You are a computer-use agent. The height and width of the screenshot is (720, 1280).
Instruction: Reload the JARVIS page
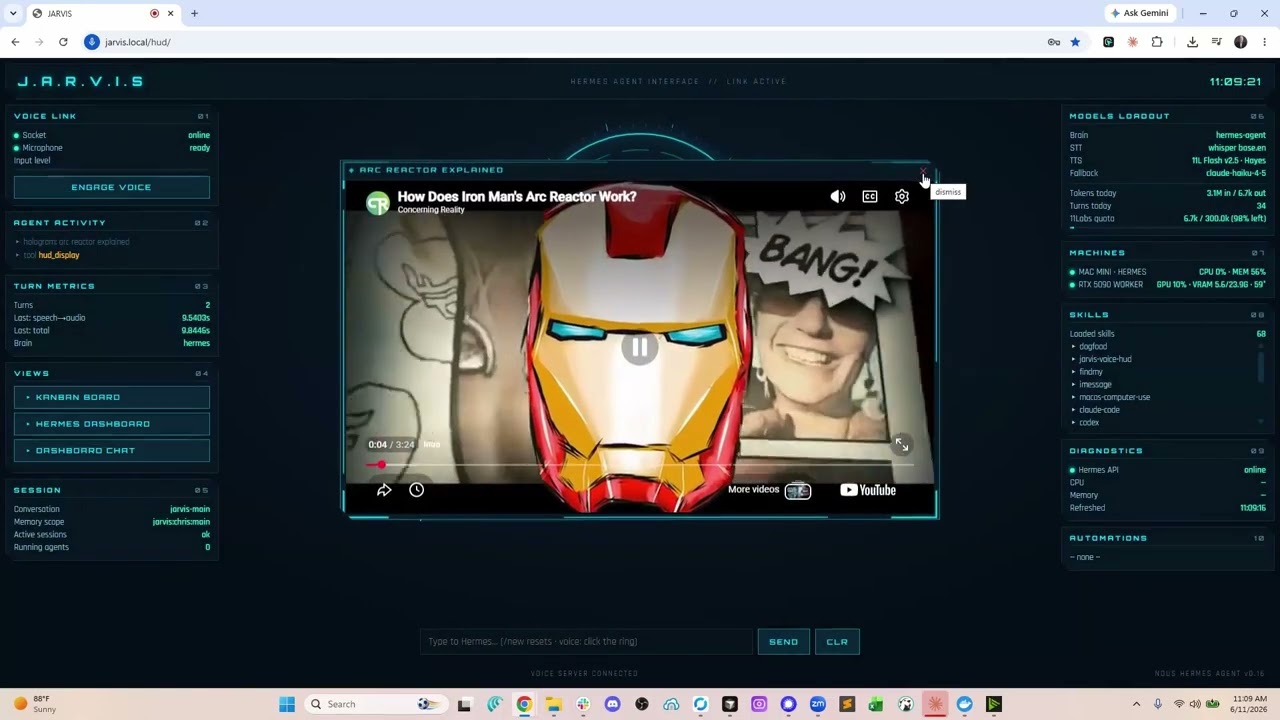pyautogui.click(x=63, y=42)
